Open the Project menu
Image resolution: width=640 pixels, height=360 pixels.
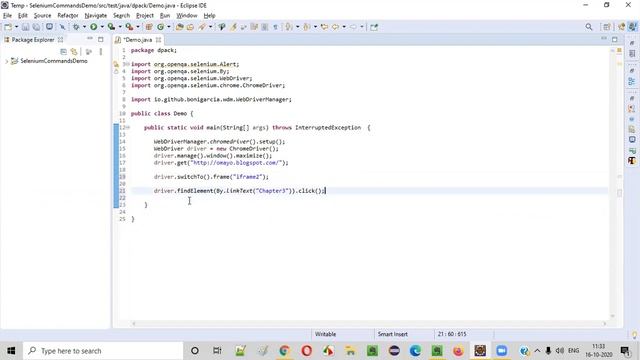click(x=145, y=16)
